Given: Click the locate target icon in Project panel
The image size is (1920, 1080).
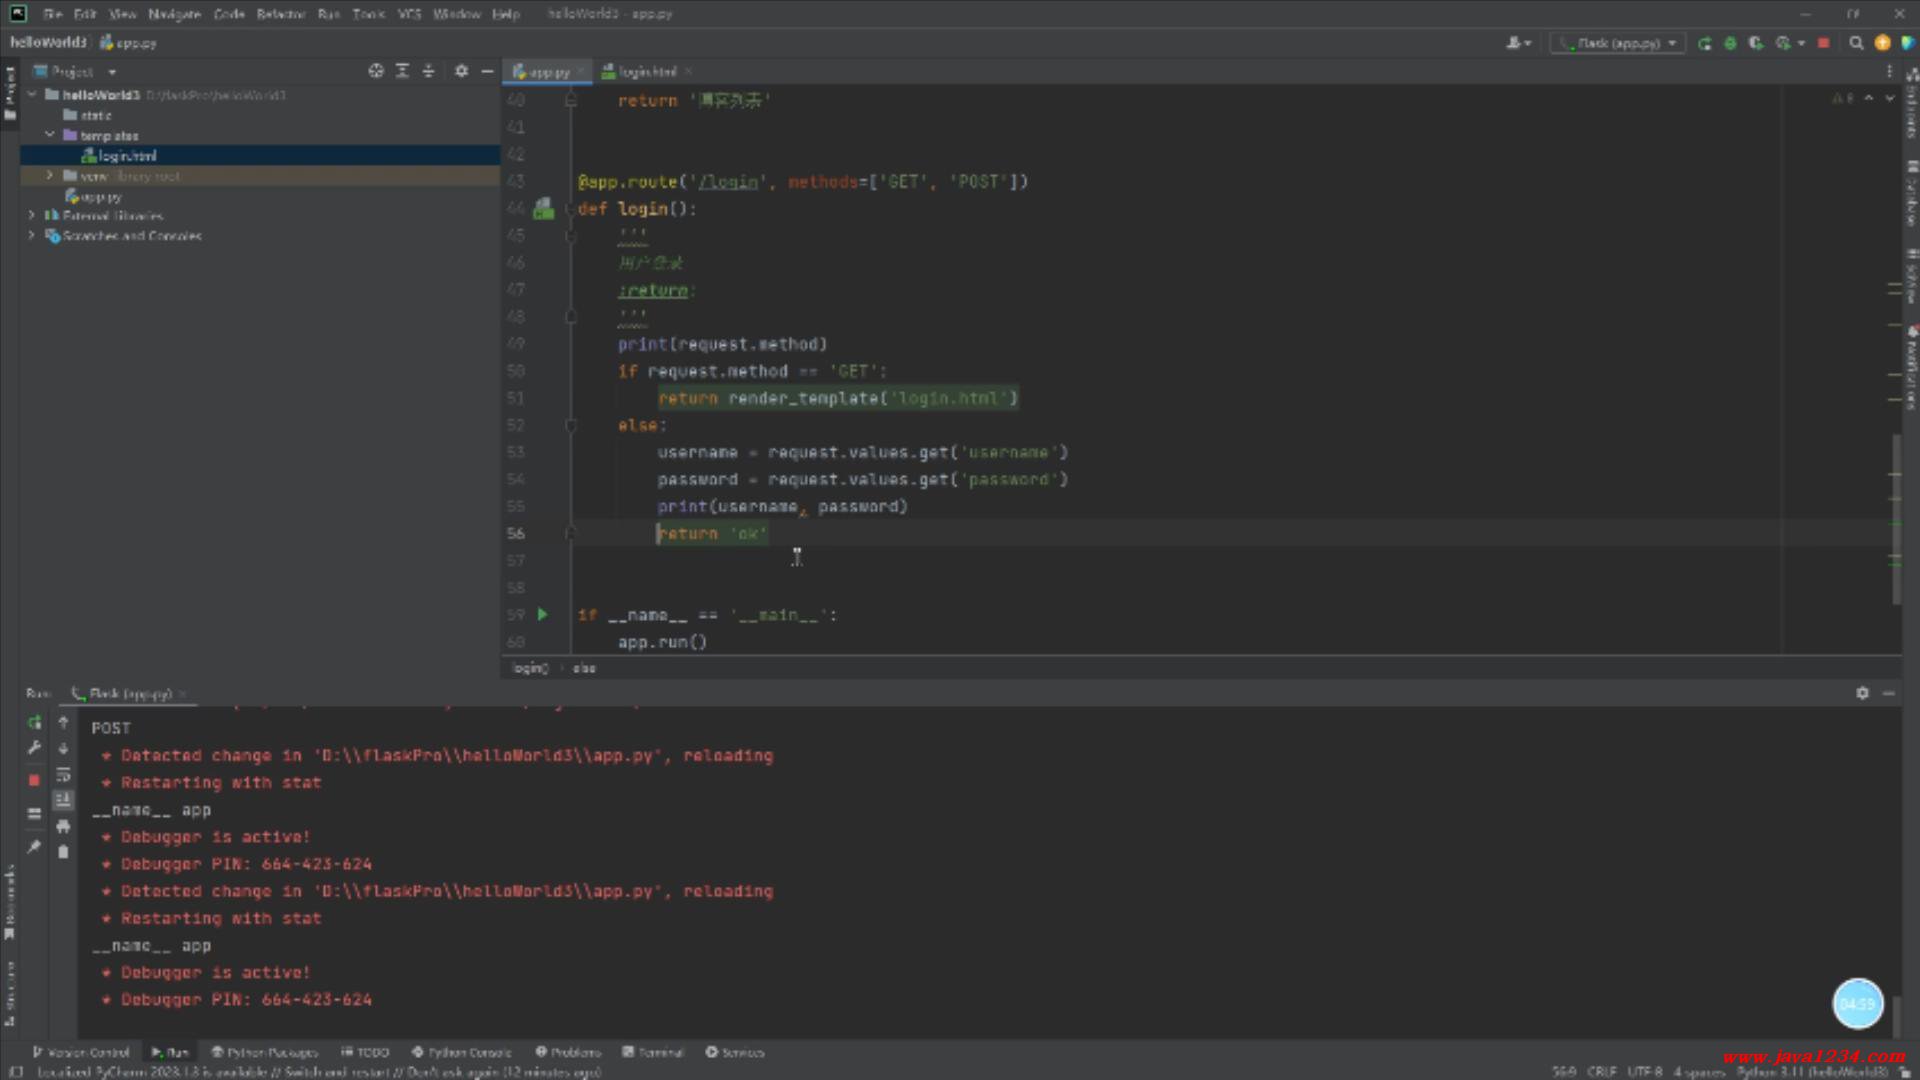Looking at the screenshot, I should click(376, 71).
